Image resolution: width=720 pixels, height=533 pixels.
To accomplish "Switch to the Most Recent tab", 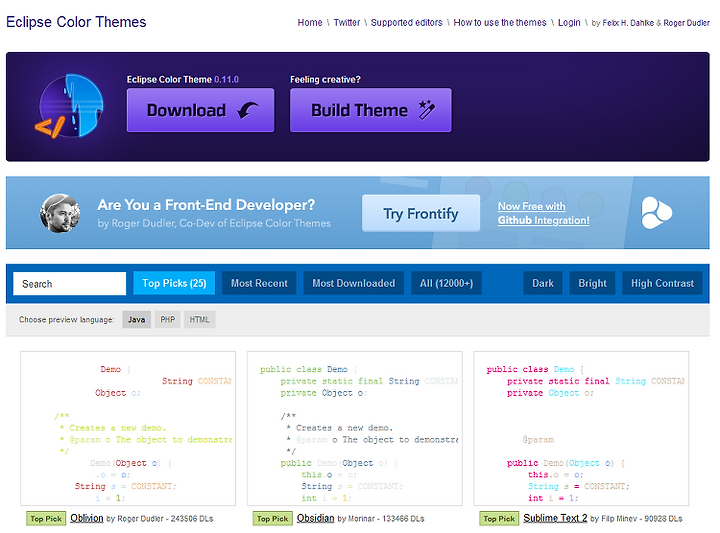I will pos(259,283).
